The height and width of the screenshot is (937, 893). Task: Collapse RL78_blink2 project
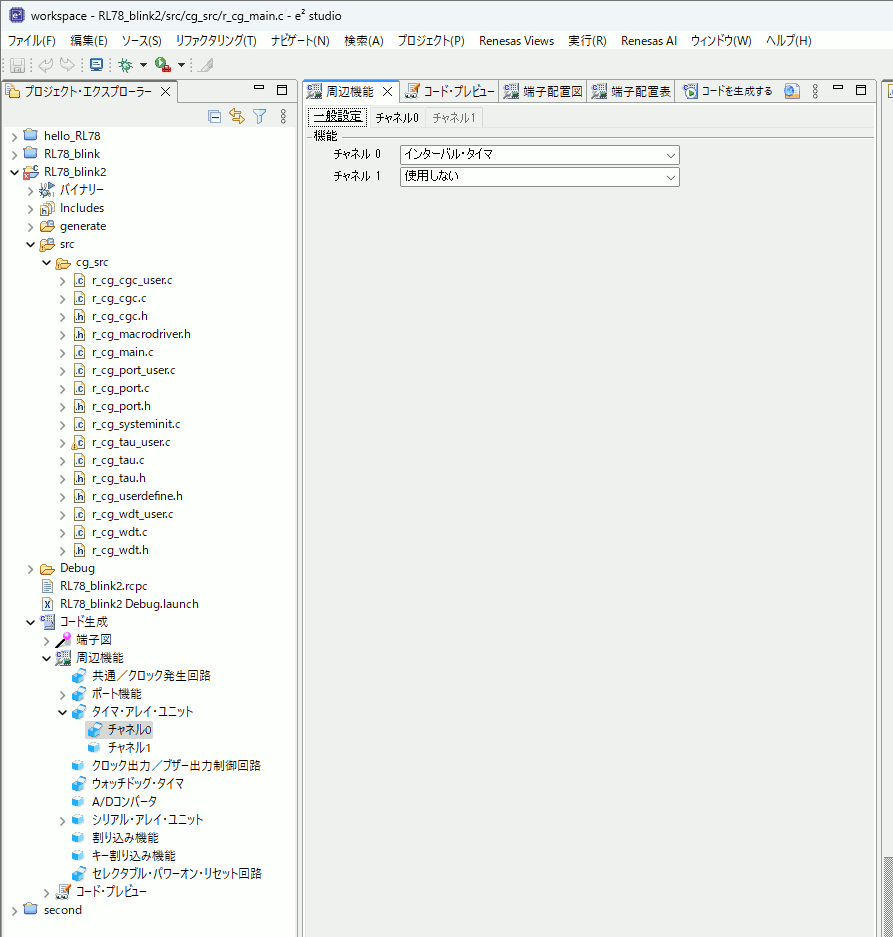[15, 172]
